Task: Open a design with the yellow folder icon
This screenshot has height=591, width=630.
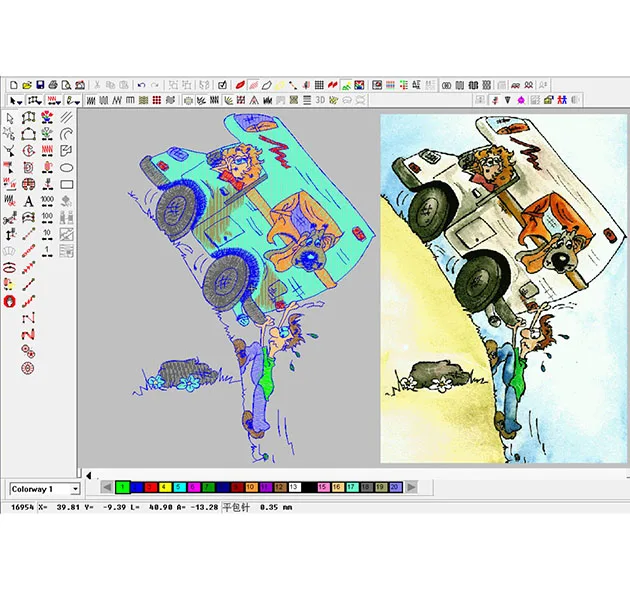Action: click(x=27, y=85)
